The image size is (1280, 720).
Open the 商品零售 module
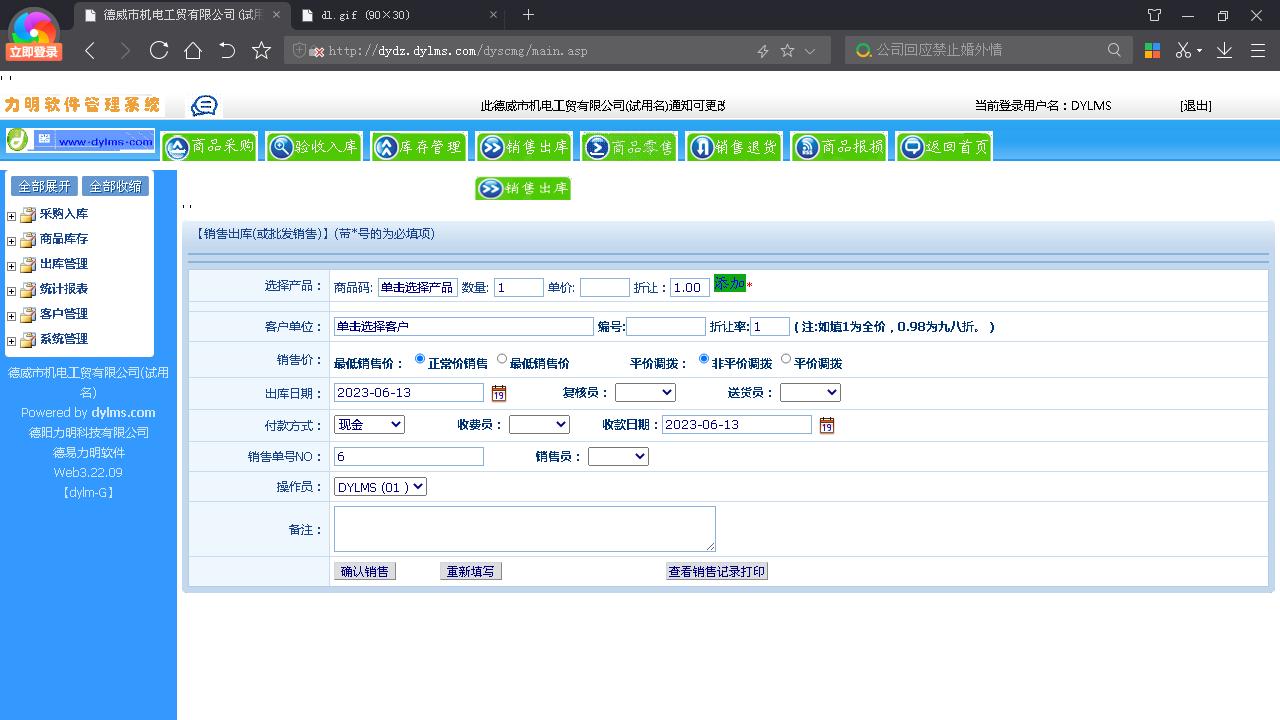pos(629,145)
